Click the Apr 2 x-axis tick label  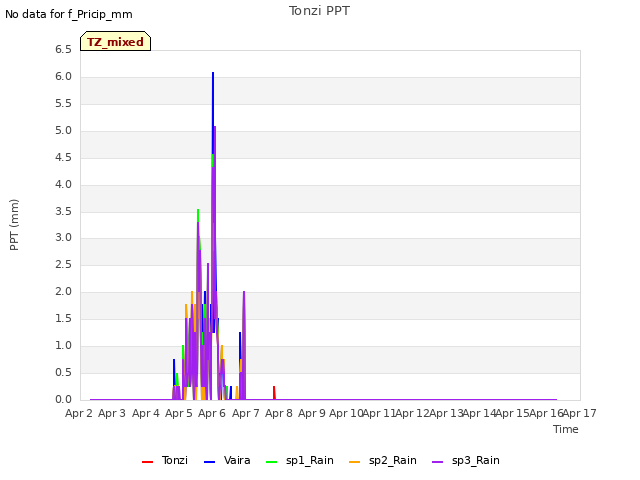click(79, 413)
